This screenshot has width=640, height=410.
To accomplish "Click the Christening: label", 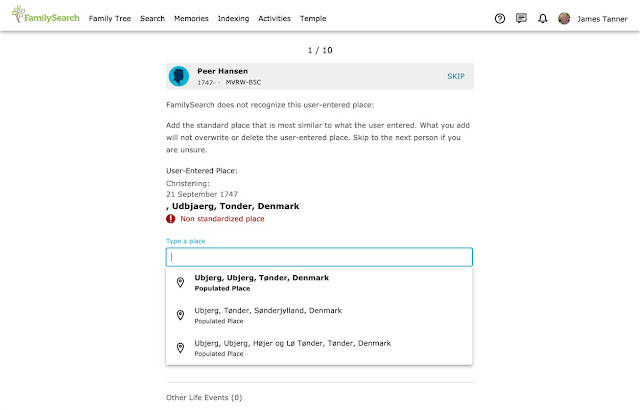I will point(188,184).
